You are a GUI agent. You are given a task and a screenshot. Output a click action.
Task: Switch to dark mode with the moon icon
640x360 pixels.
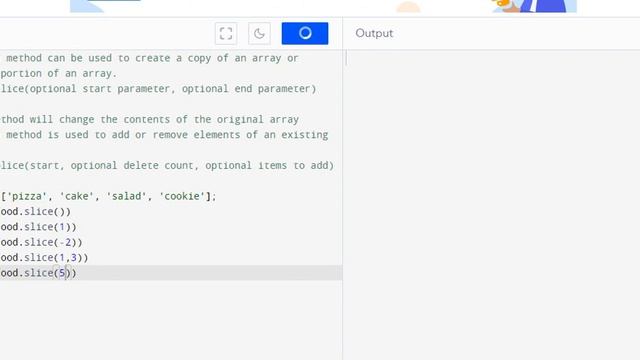pyautogui.click(x=259, y=33)
